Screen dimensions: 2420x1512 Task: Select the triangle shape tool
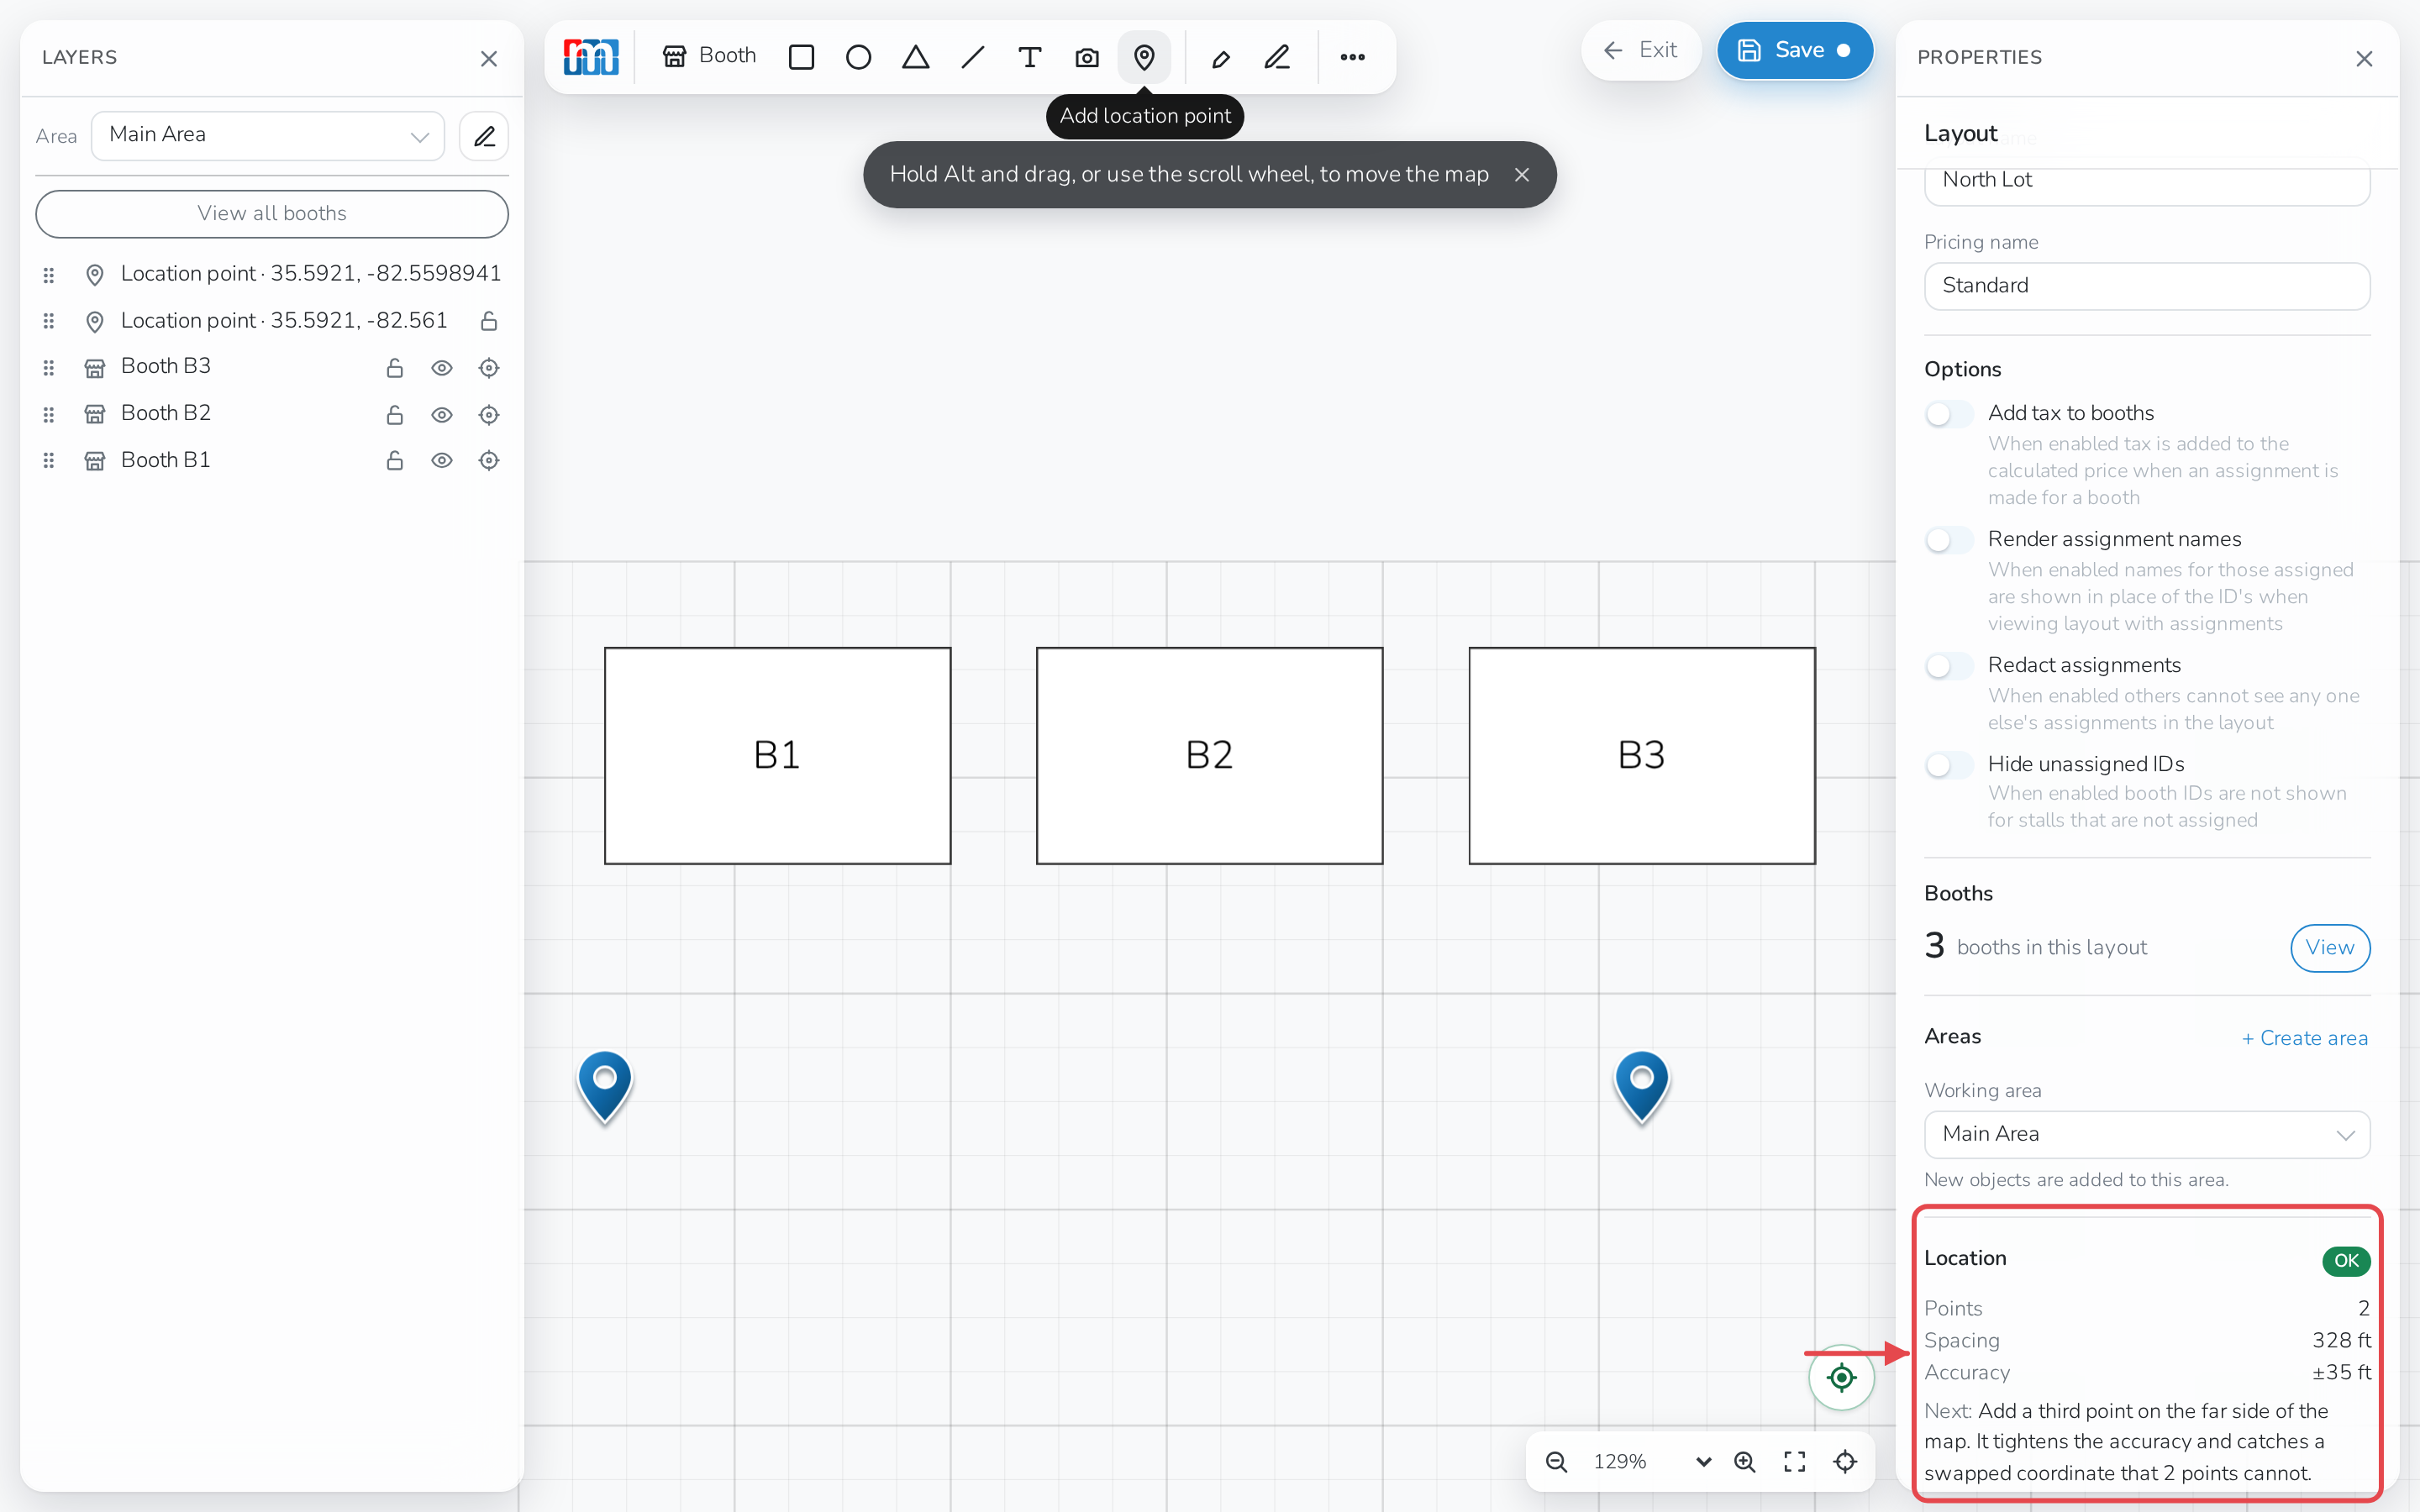coord(915,57)
